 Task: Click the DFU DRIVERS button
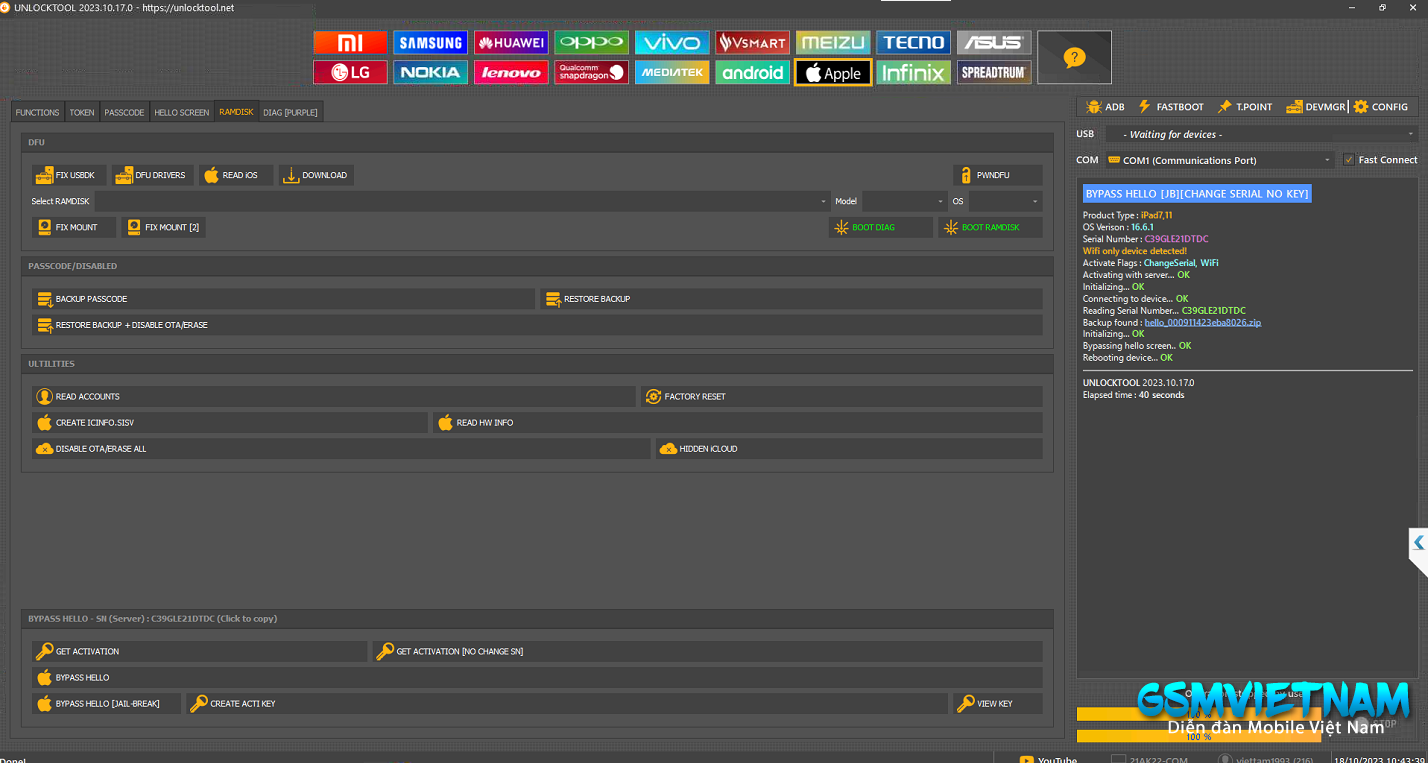[152, 175]
